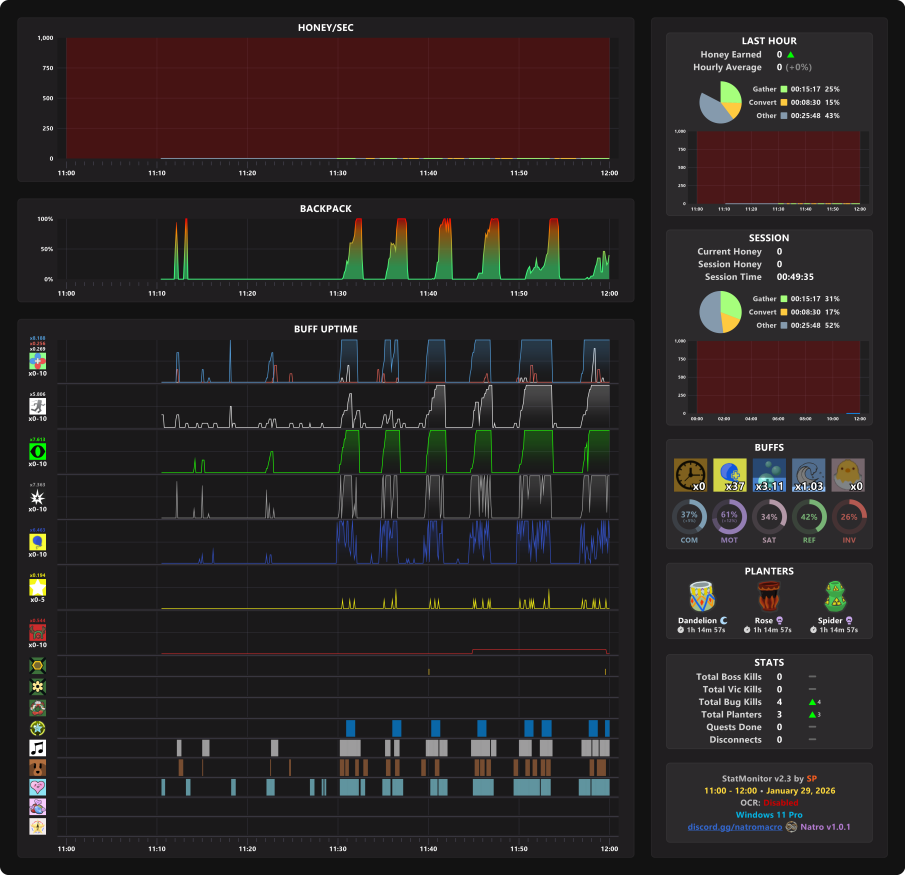Click the Session Time value 00:49:35
The width and height of the screenshot is (905, 875).
click(795, 277)
